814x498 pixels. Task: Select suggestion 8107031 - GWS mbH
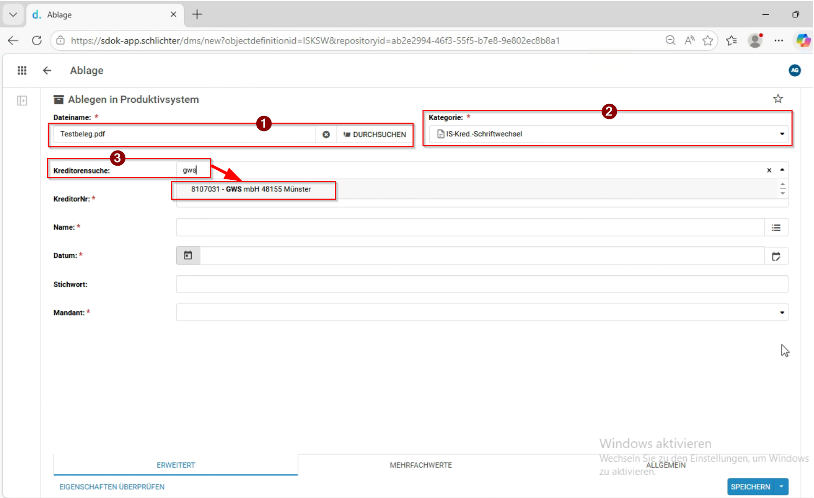(251, 189)
